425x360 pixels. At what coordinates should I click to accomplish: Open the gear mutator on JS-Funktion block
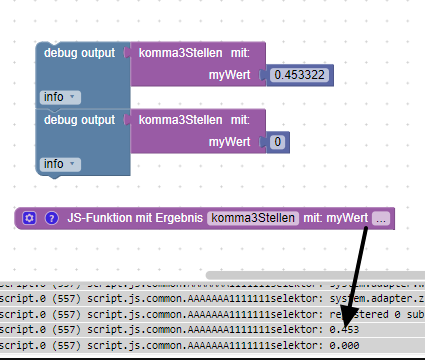click(x=29, y=218)
